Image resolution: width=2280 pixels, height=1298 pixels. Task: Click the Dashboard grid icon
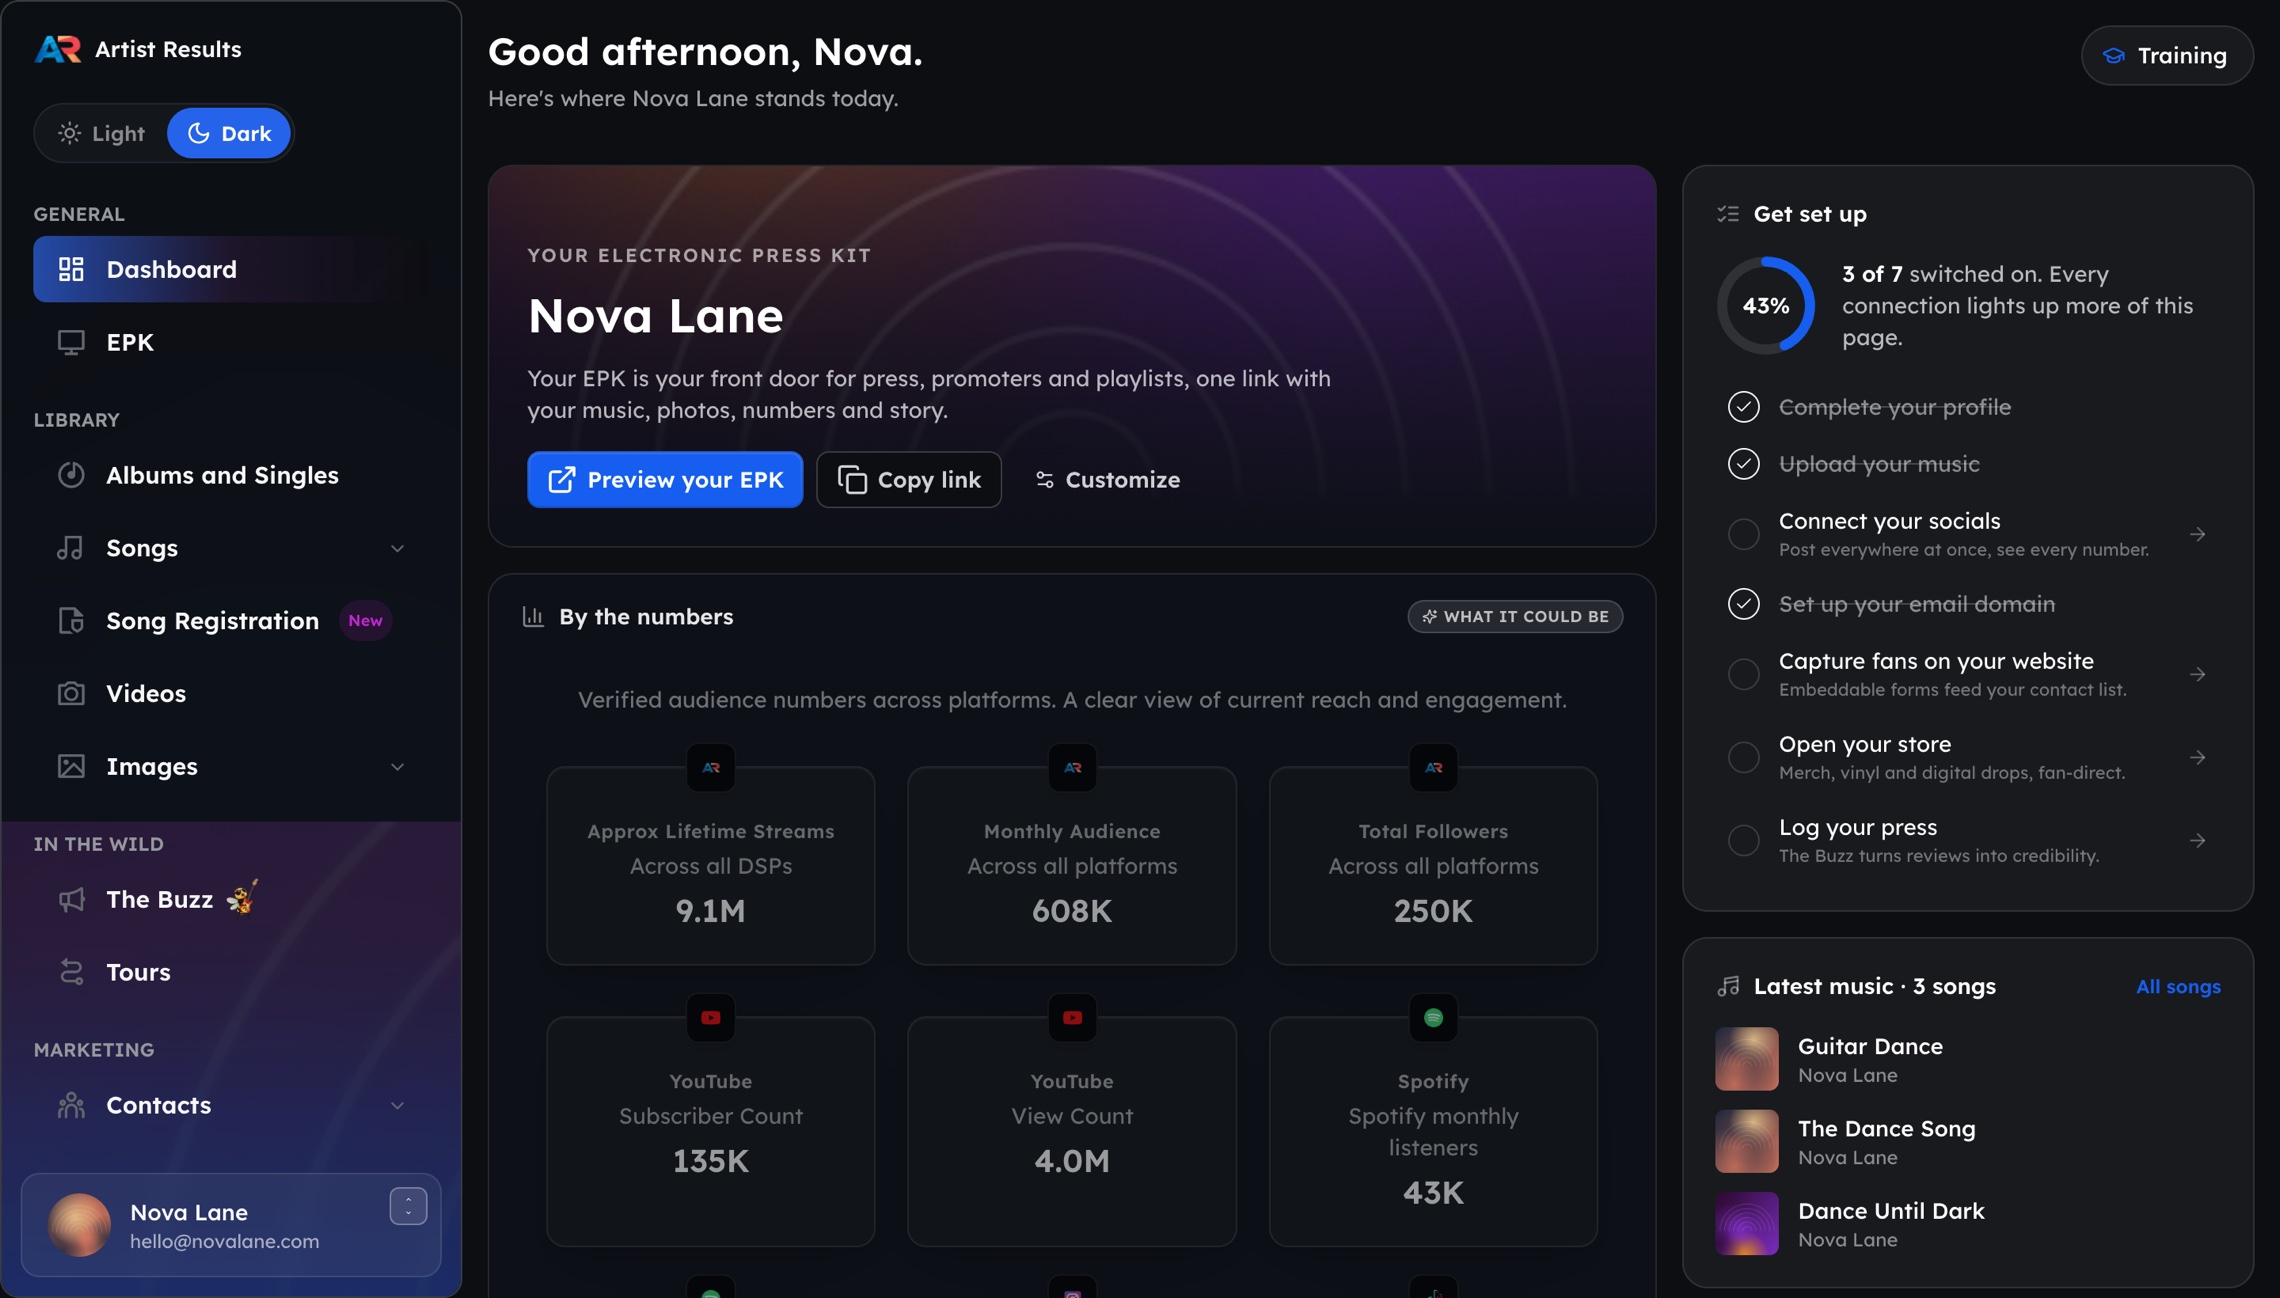[x=71, y=269]
